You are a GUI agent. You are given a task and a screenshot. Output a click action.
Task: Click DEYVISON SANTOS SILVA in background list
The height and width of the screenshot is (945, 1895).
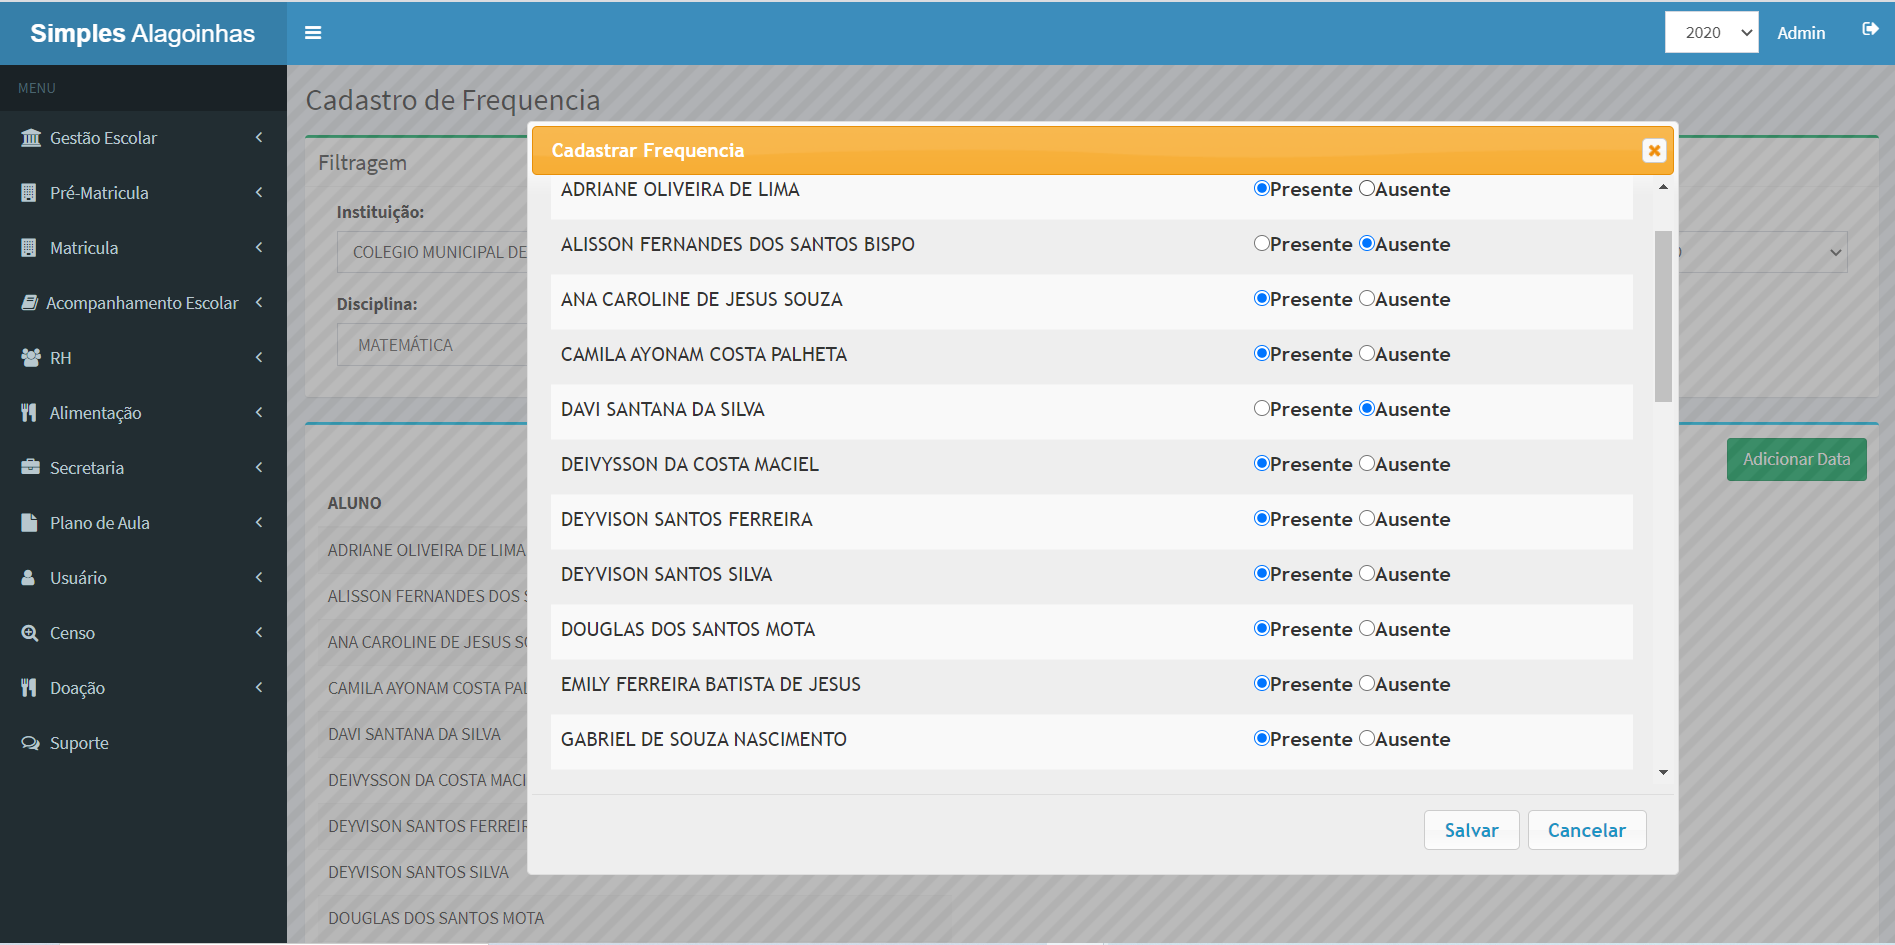418,872
